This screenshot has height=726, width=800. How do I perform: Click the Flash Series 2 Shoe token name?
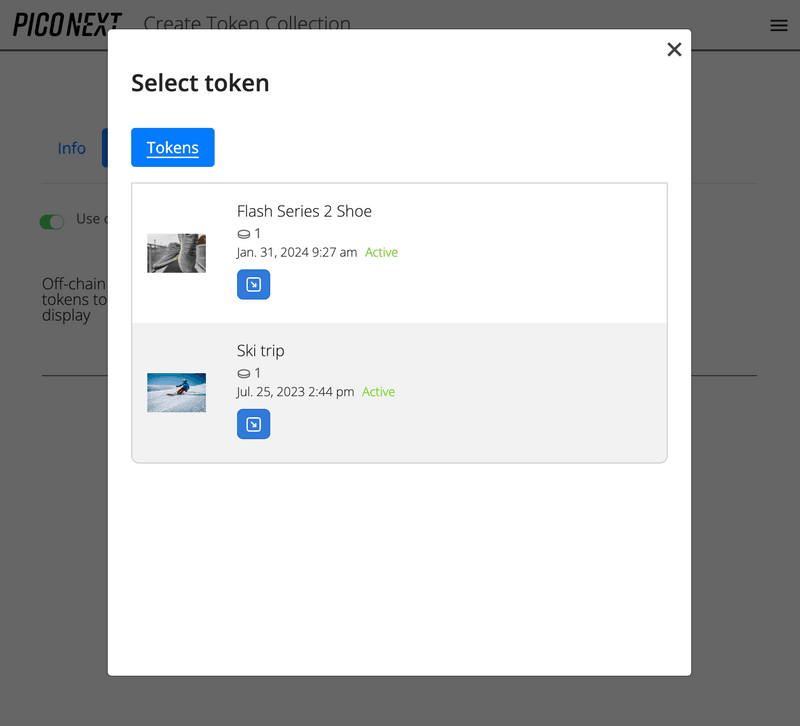(x=303, y=211)
